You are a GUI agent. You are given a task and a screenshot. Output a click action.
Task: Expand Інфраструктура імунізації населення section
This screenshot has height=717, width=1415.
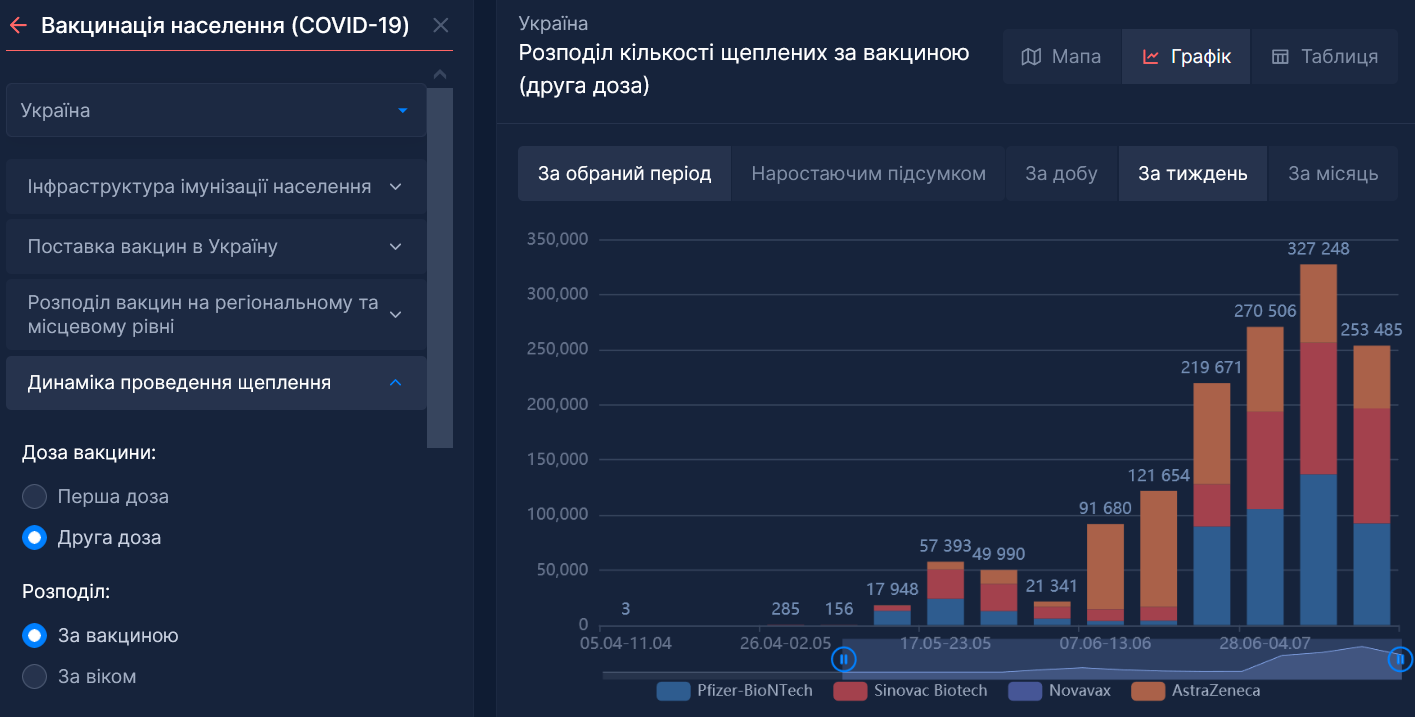[x=216, y=187]
